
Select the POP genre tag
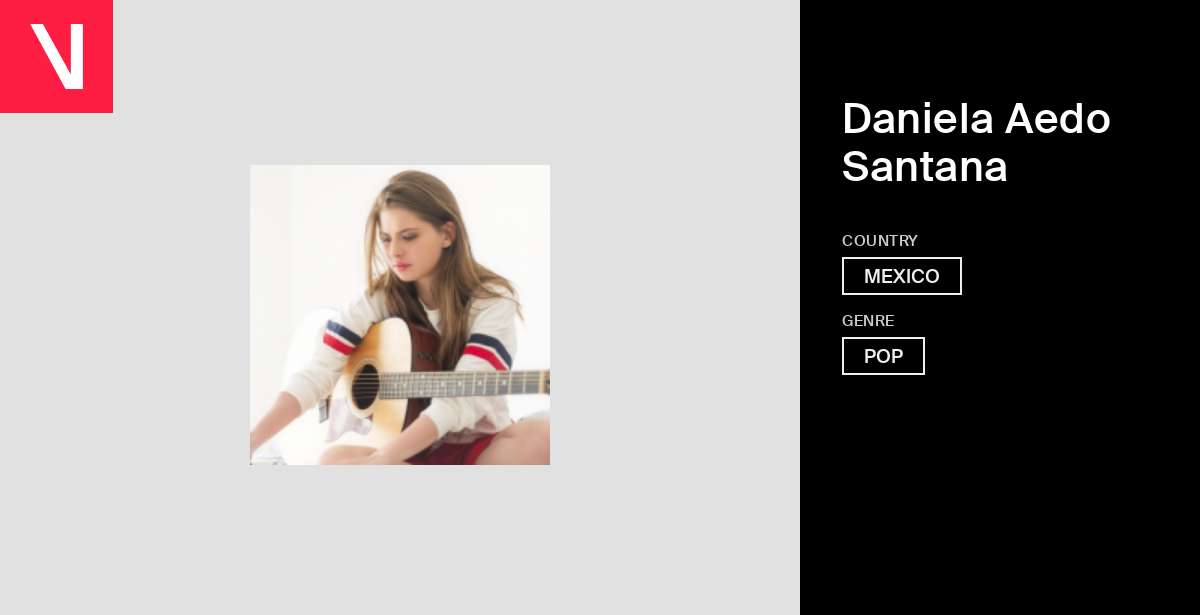pyautogui.click(x=883, y=356)
